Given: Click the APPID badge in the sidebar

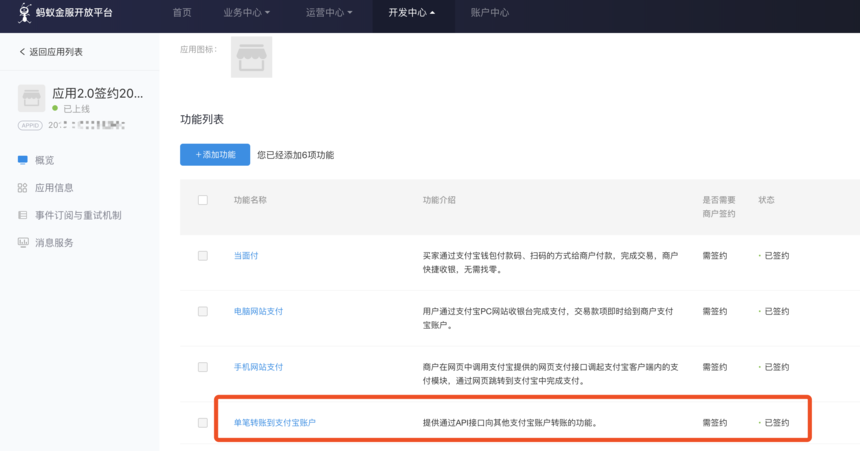Looking at the screenshot, I should pyautogui.click(x=30, y=125).
